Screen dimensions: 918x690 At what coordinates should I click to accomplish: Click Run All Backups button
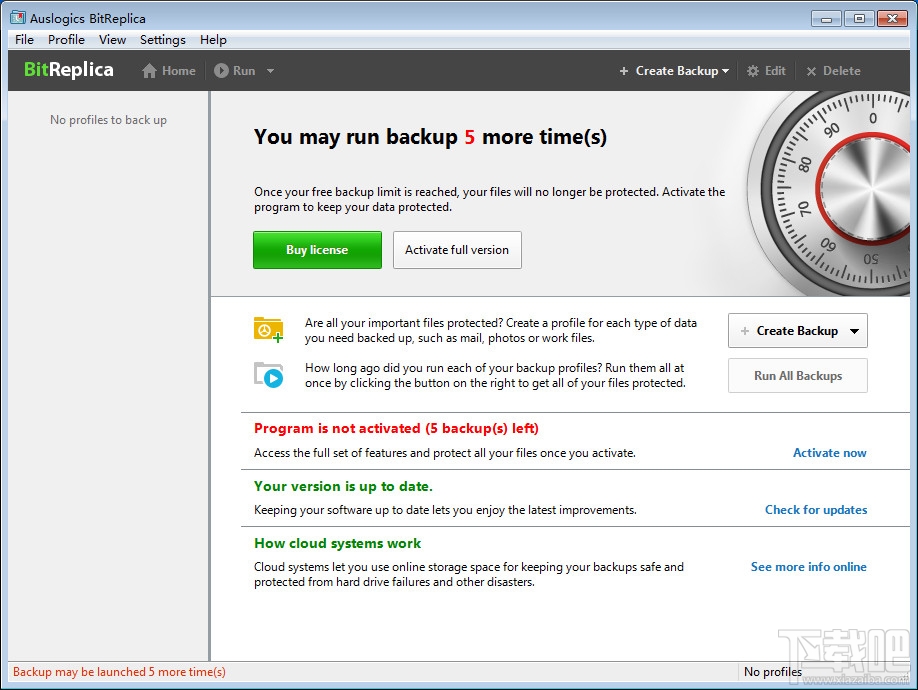(797, 376)
